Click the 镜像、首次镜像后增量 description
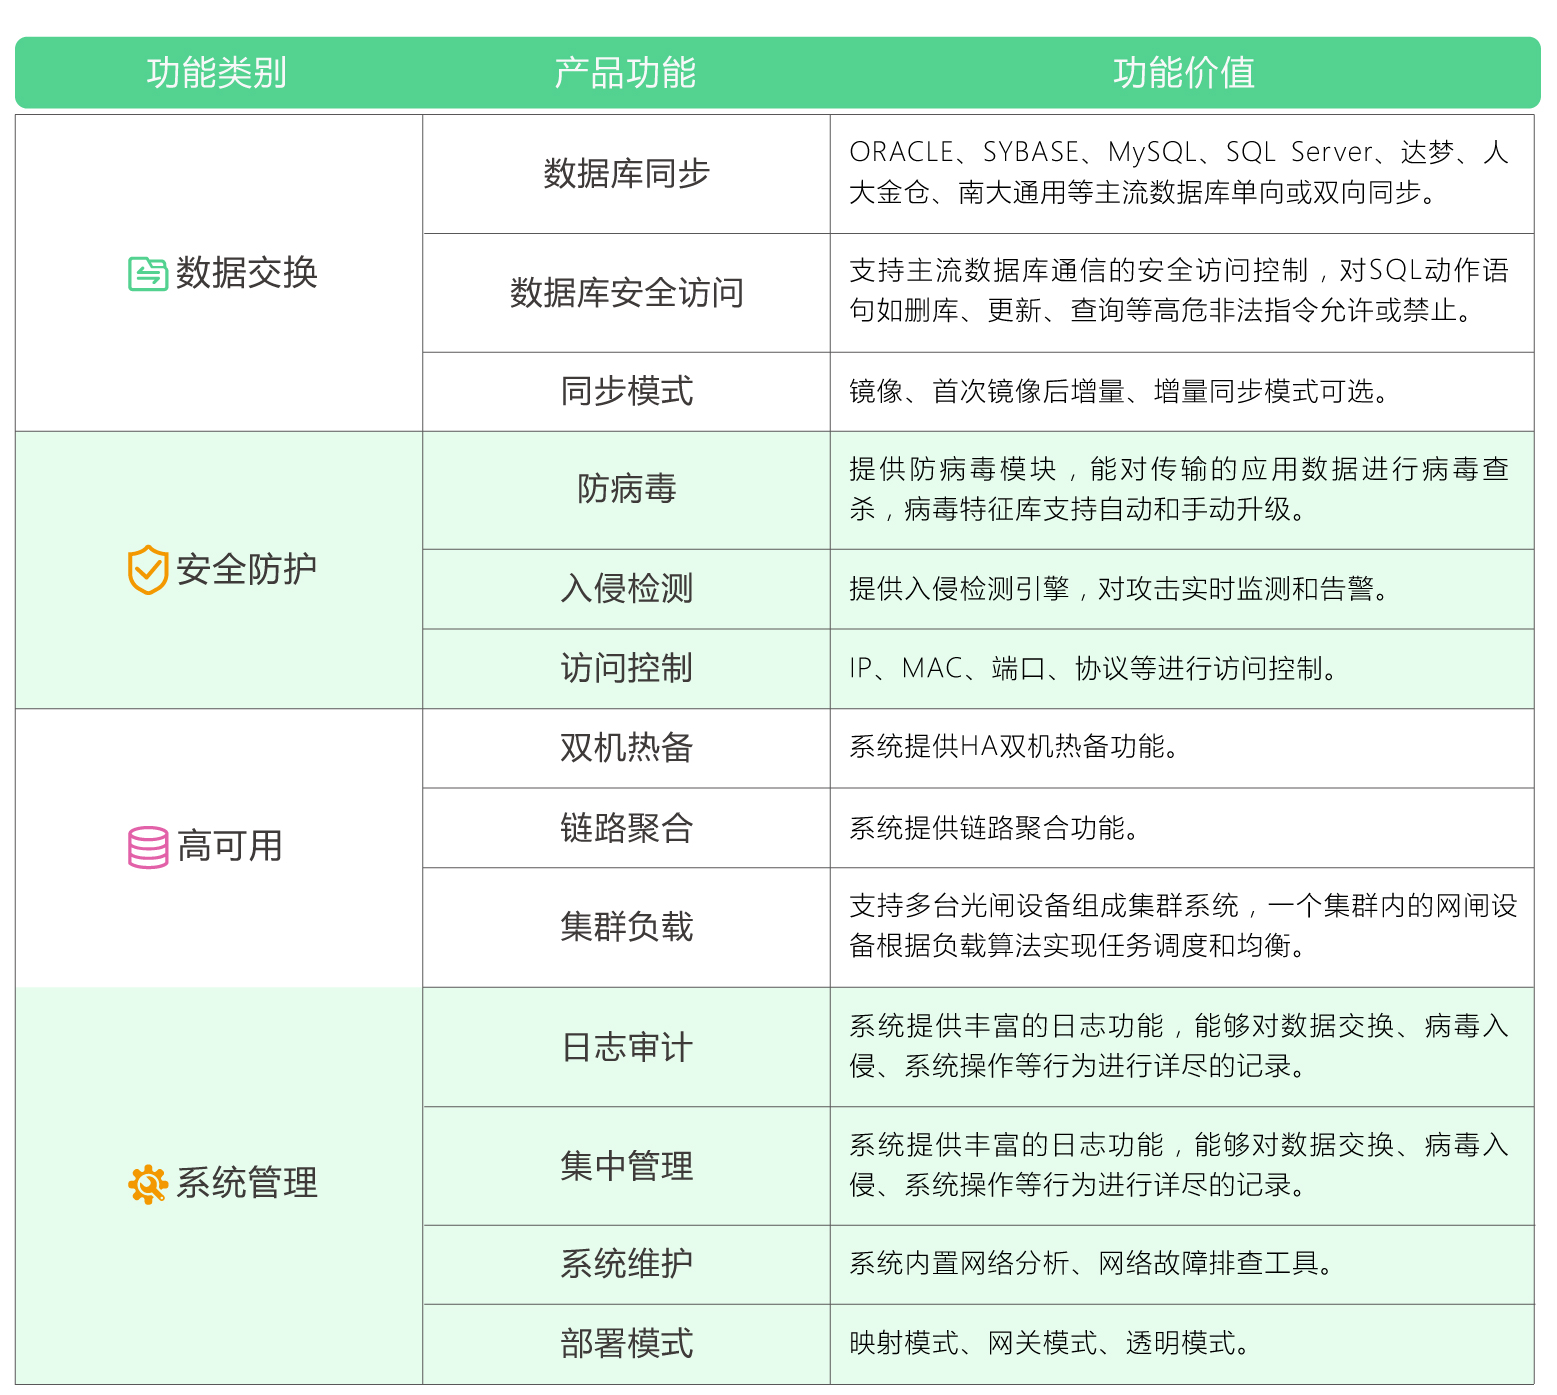This screenshot has width=1557, height=1395. (1120, 391)
